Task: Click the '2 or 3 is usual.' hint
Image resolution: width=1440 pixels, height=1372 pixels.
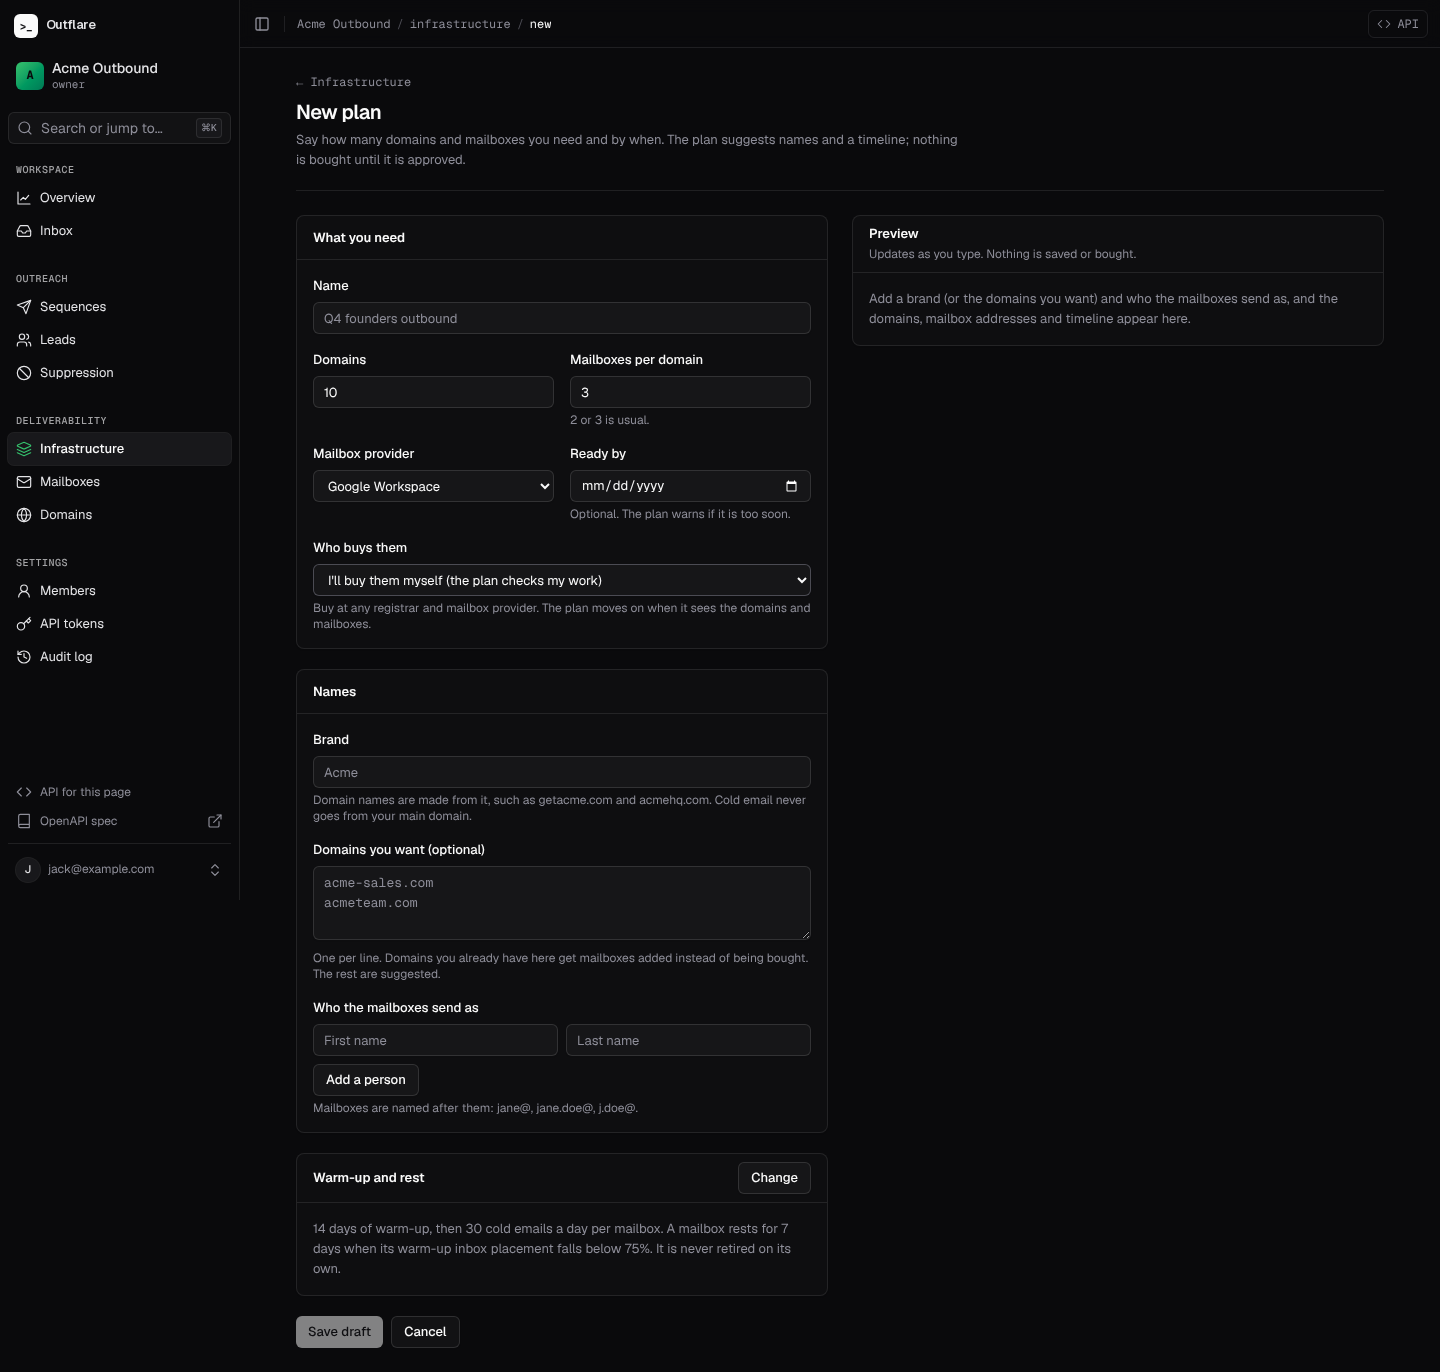Action: pyautogui.click(x=610, y=420)
